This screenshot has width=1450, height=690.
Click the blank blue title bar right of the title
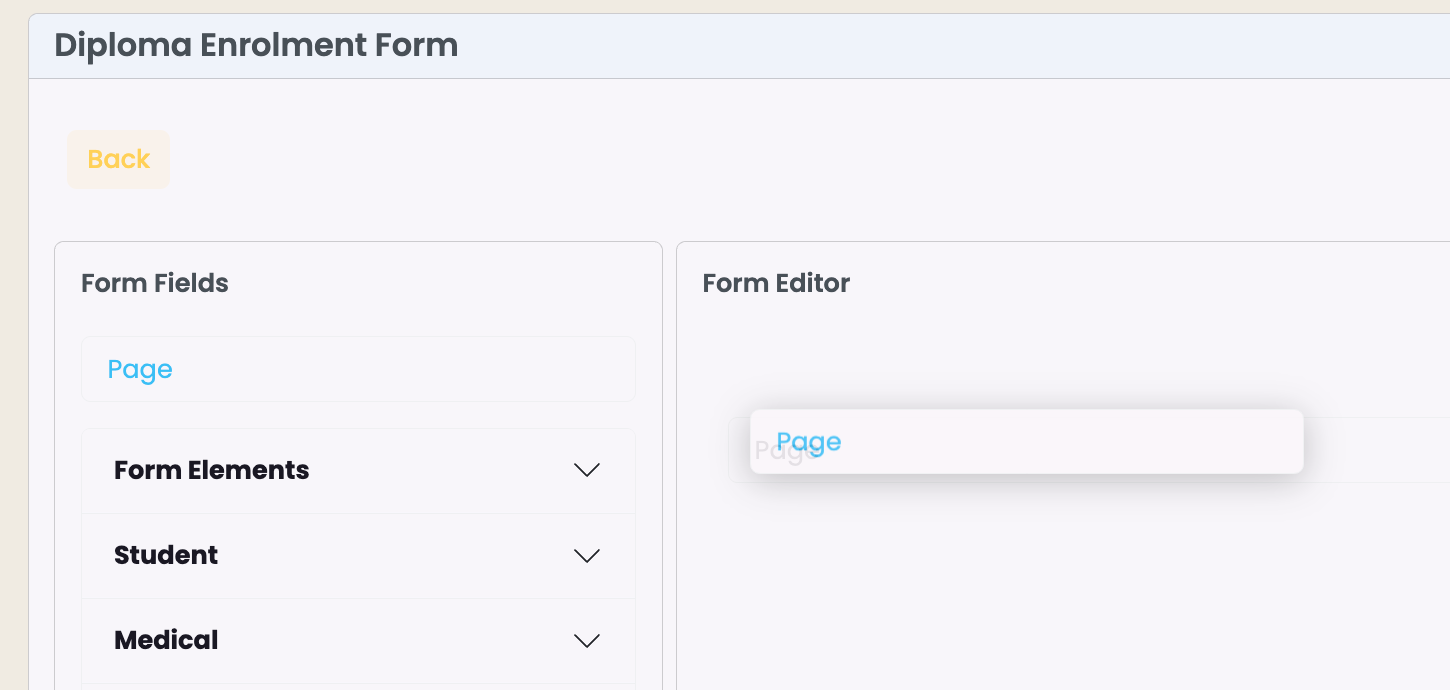point(950,46)
